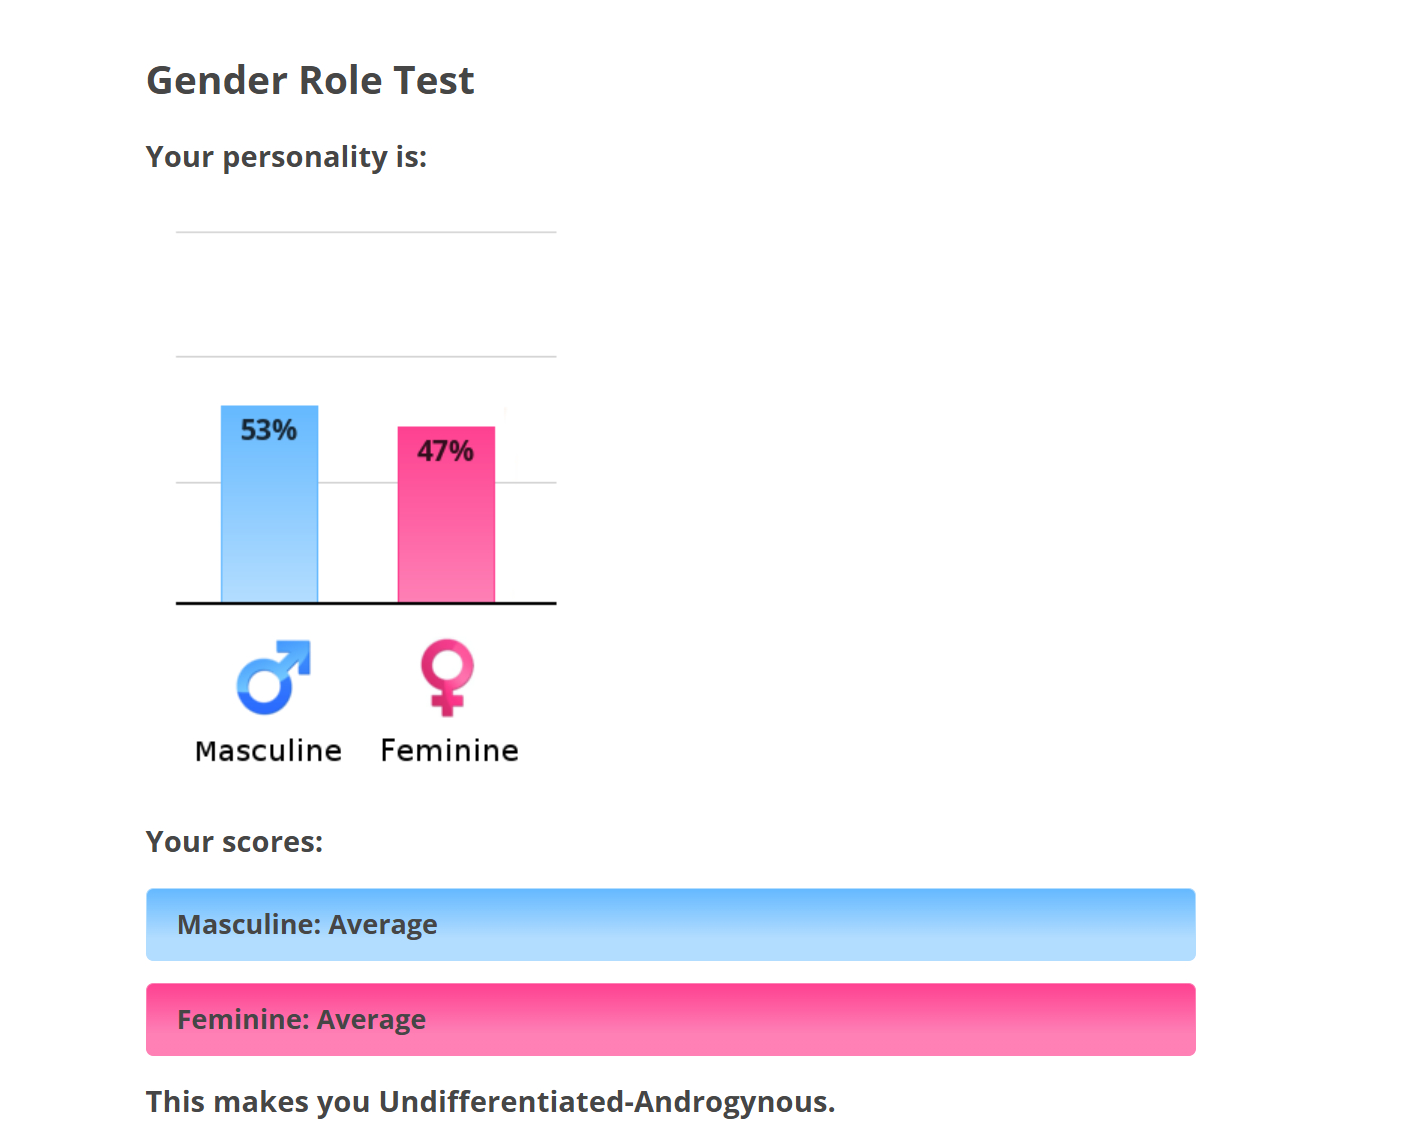This screenshot has height=1139, width=1412.
Task: Click the second gray gridline from top
Action: click(365, 356)
